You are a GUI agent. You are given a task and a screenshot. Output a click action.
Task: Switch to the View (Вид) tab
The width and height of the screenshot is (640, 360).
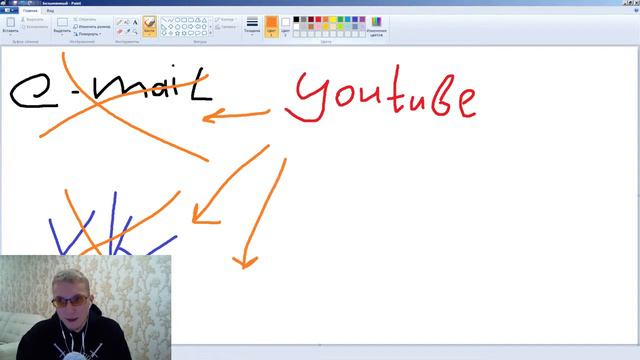50,11
